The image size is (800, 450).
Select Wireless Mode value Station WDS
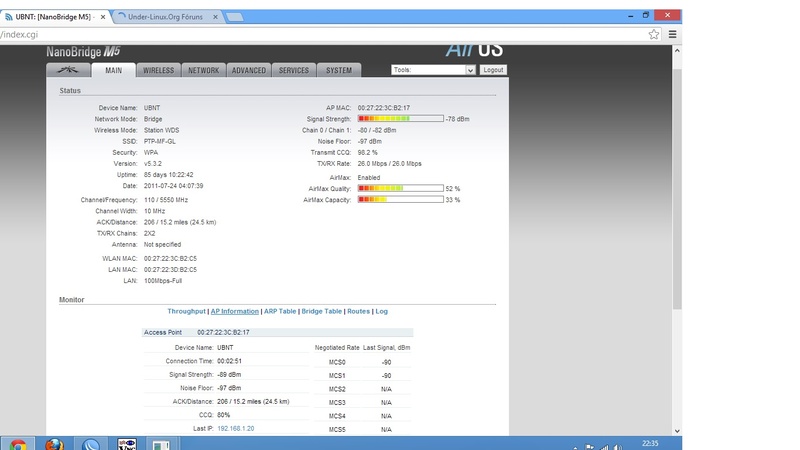point(161,130)
